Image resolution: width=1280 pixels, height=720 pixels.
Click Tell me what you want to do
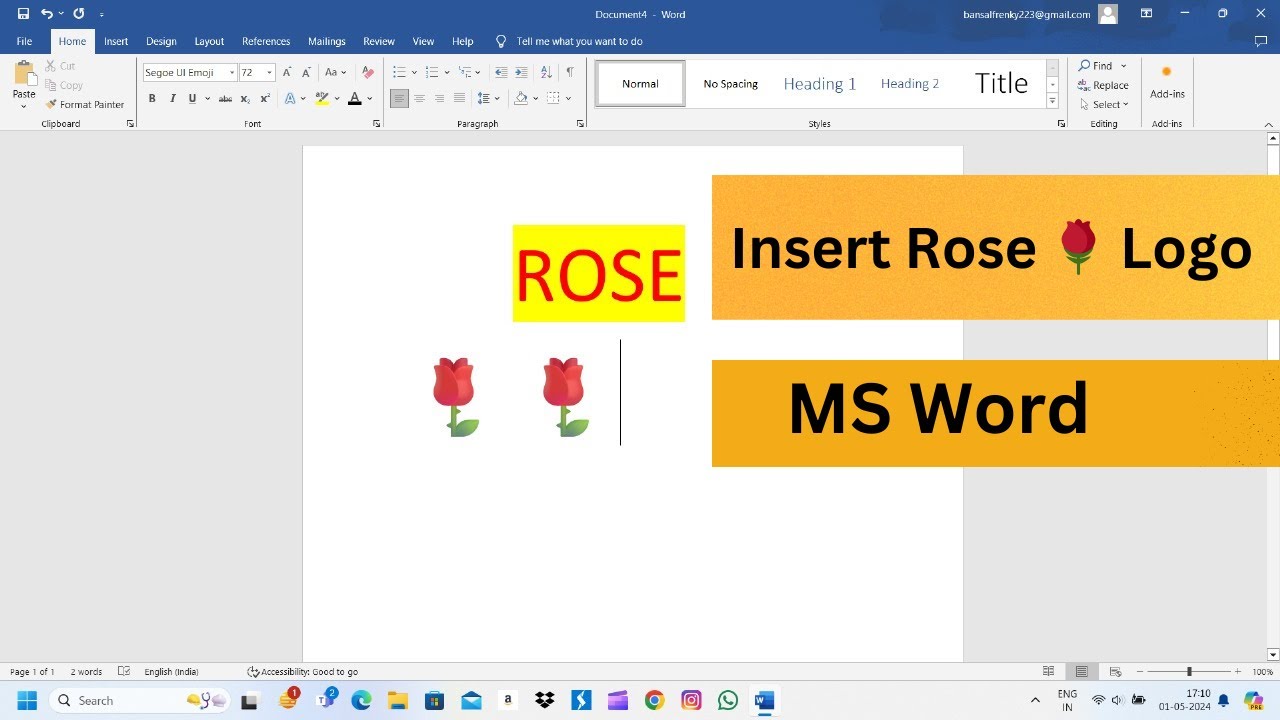[x=579, y=41]
